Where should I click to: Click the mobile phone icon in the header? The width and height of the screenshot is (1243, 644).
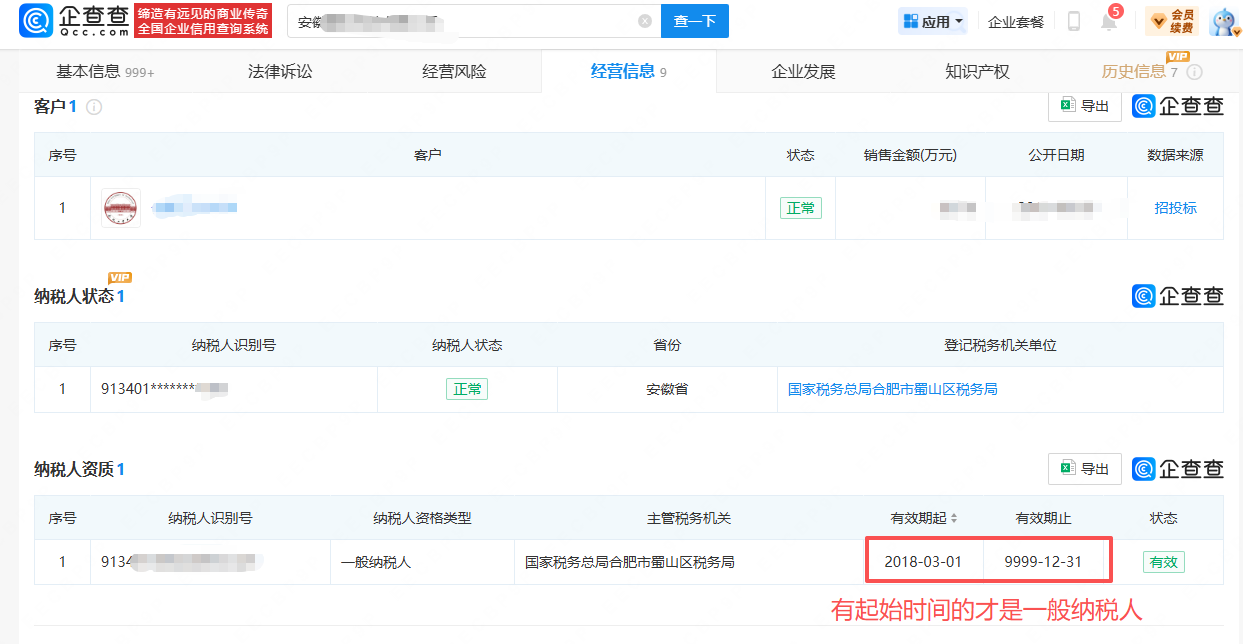tap(1074, 21)
